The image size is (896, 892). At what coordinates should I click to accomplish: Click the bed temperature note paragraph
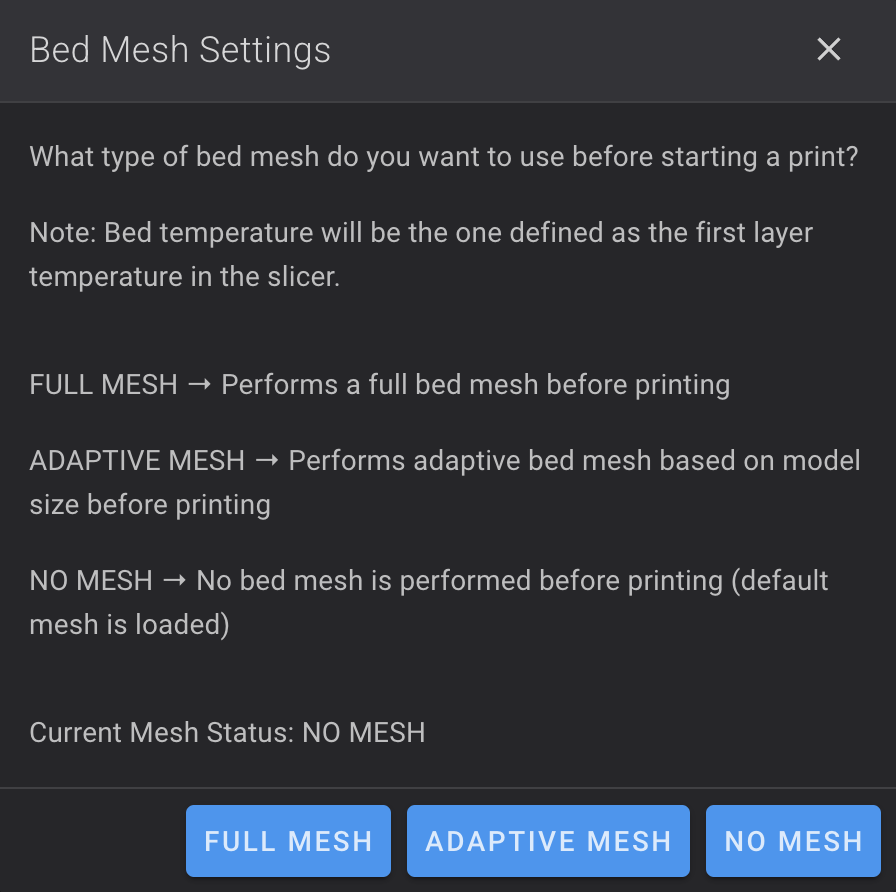[421, 254]
